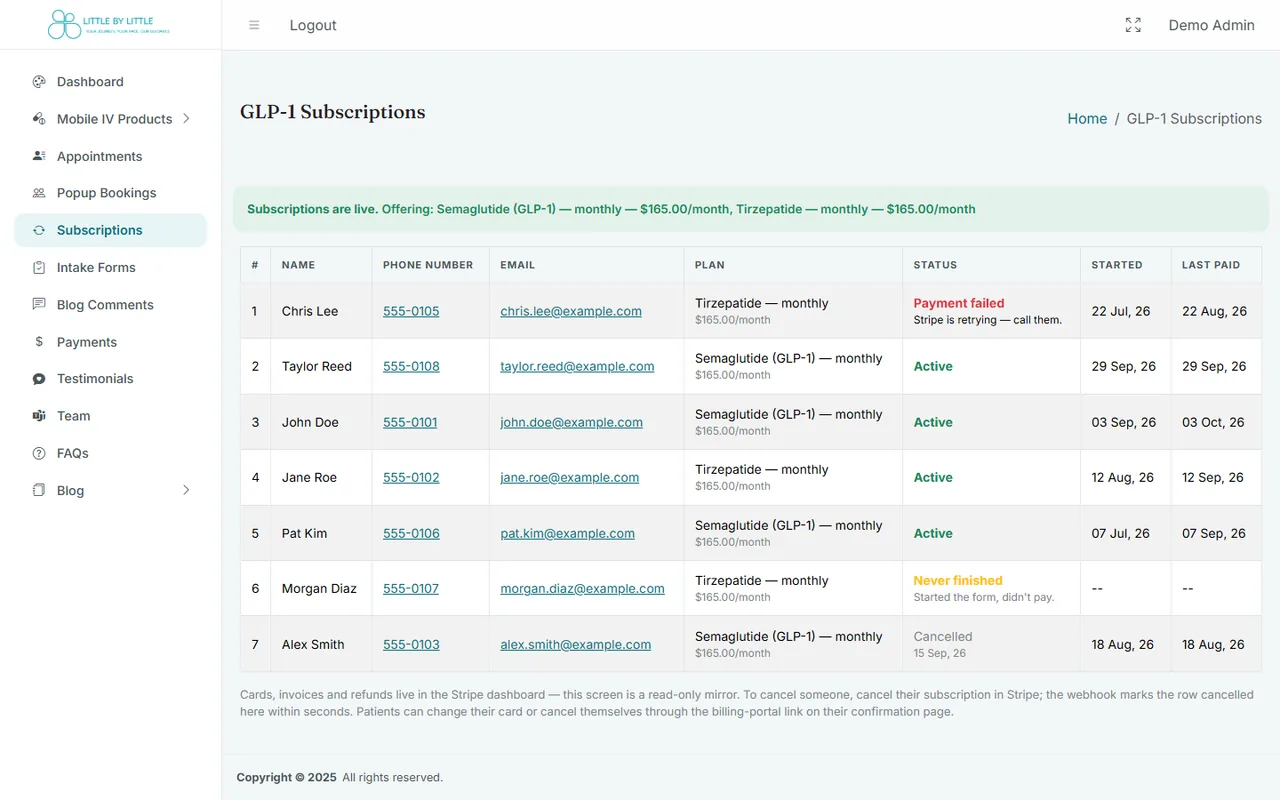This screenshot has width=1280, height=800.
Task: Call Chris Lee at 555-0105
Action: (x=411, y=311)
